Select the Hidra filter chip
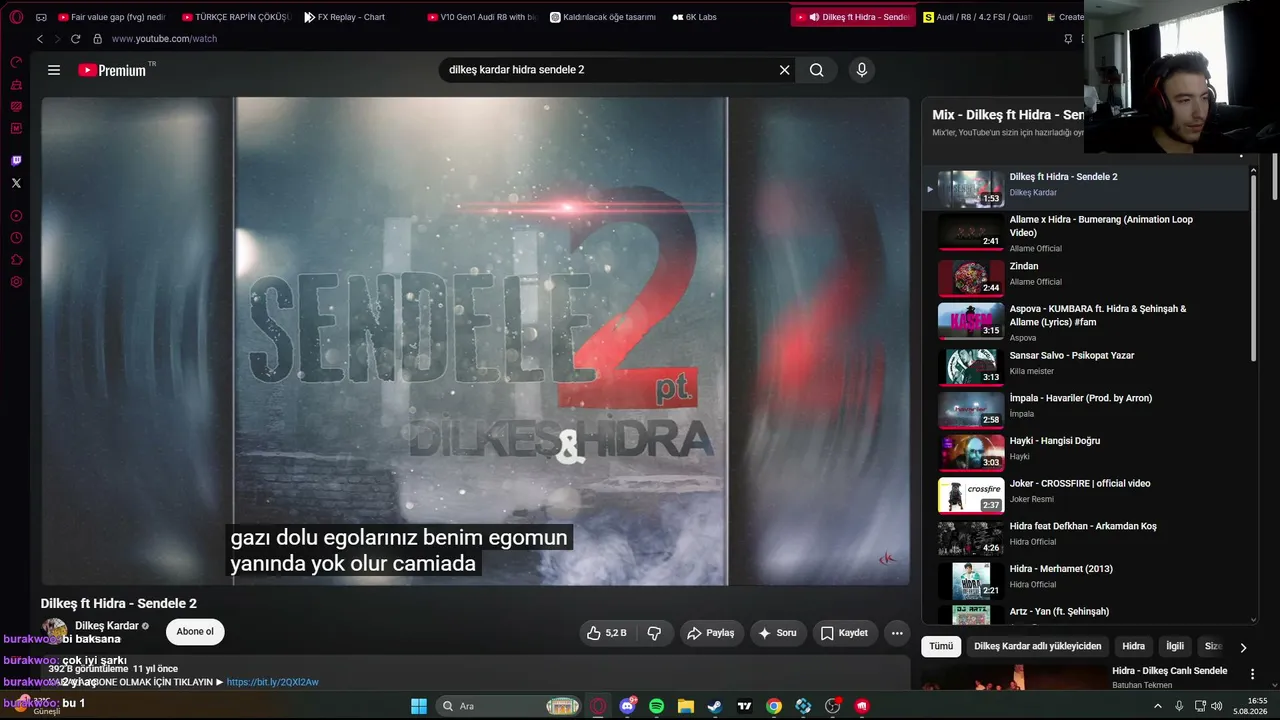 (1134, 646)
